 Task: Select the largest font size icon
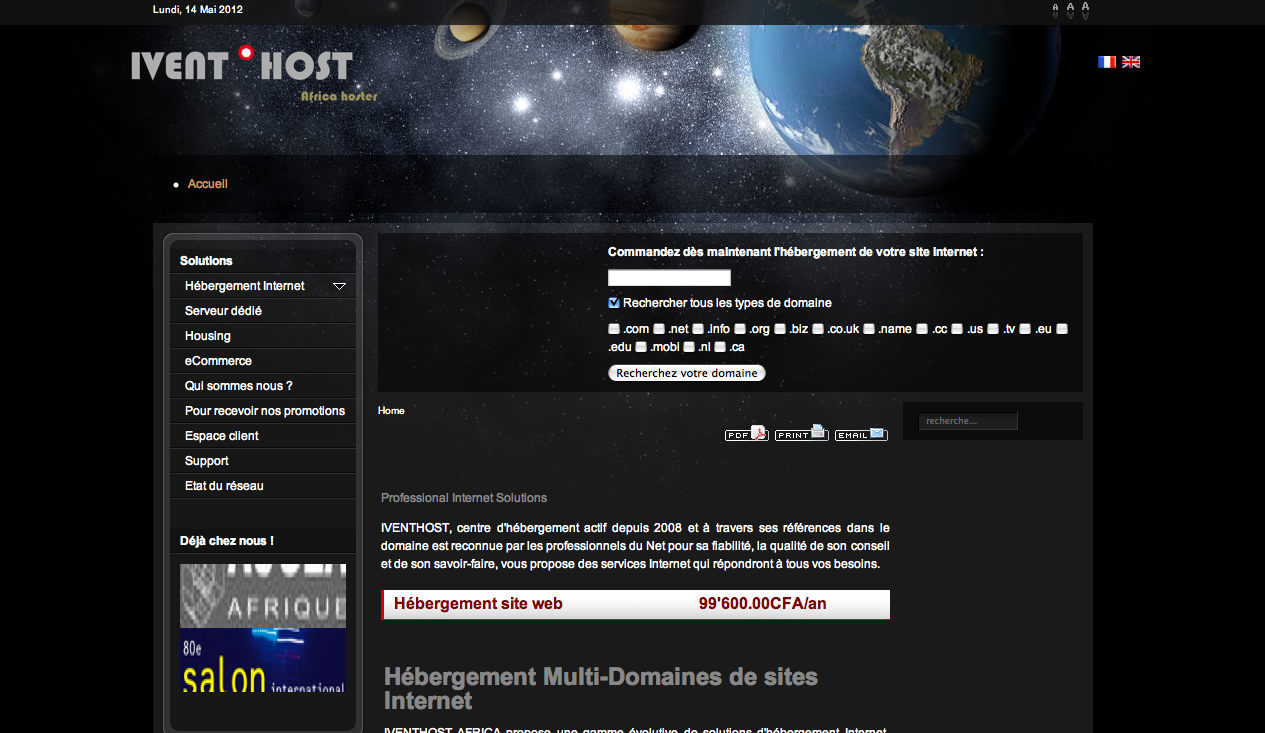1085,10
